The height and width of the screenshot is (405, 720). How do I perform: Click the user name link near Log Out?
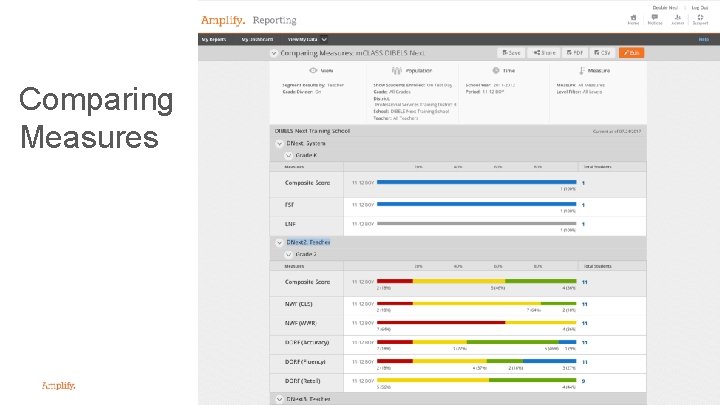(x=665, y=8)
